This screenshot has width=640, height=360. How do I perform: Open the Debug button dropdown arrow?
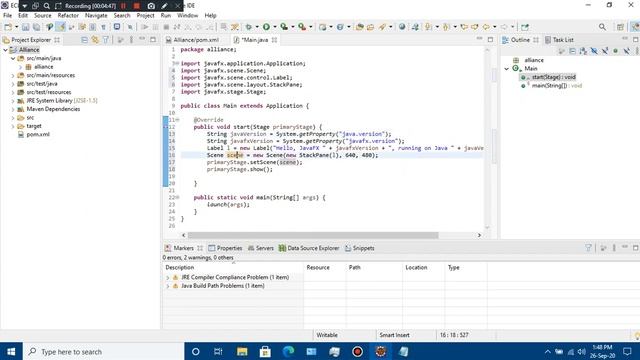coord(257,27)
